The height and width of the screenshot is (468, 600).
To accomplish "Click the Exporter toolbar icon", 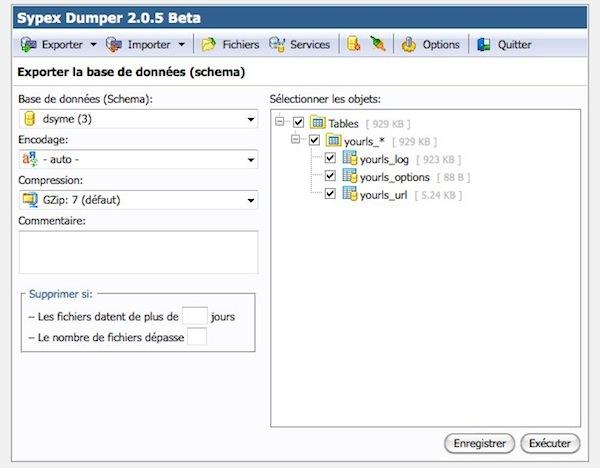I will (x=29, y=45).
